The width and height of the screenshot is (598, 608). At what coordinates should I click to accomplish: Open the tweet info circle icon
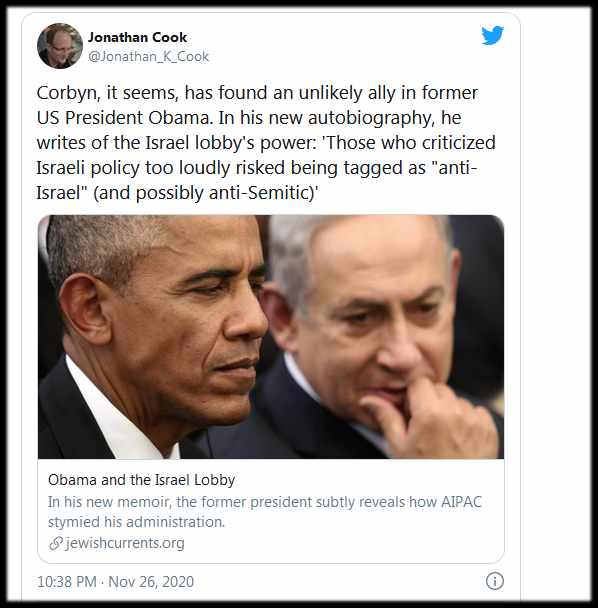pos(494,581)
